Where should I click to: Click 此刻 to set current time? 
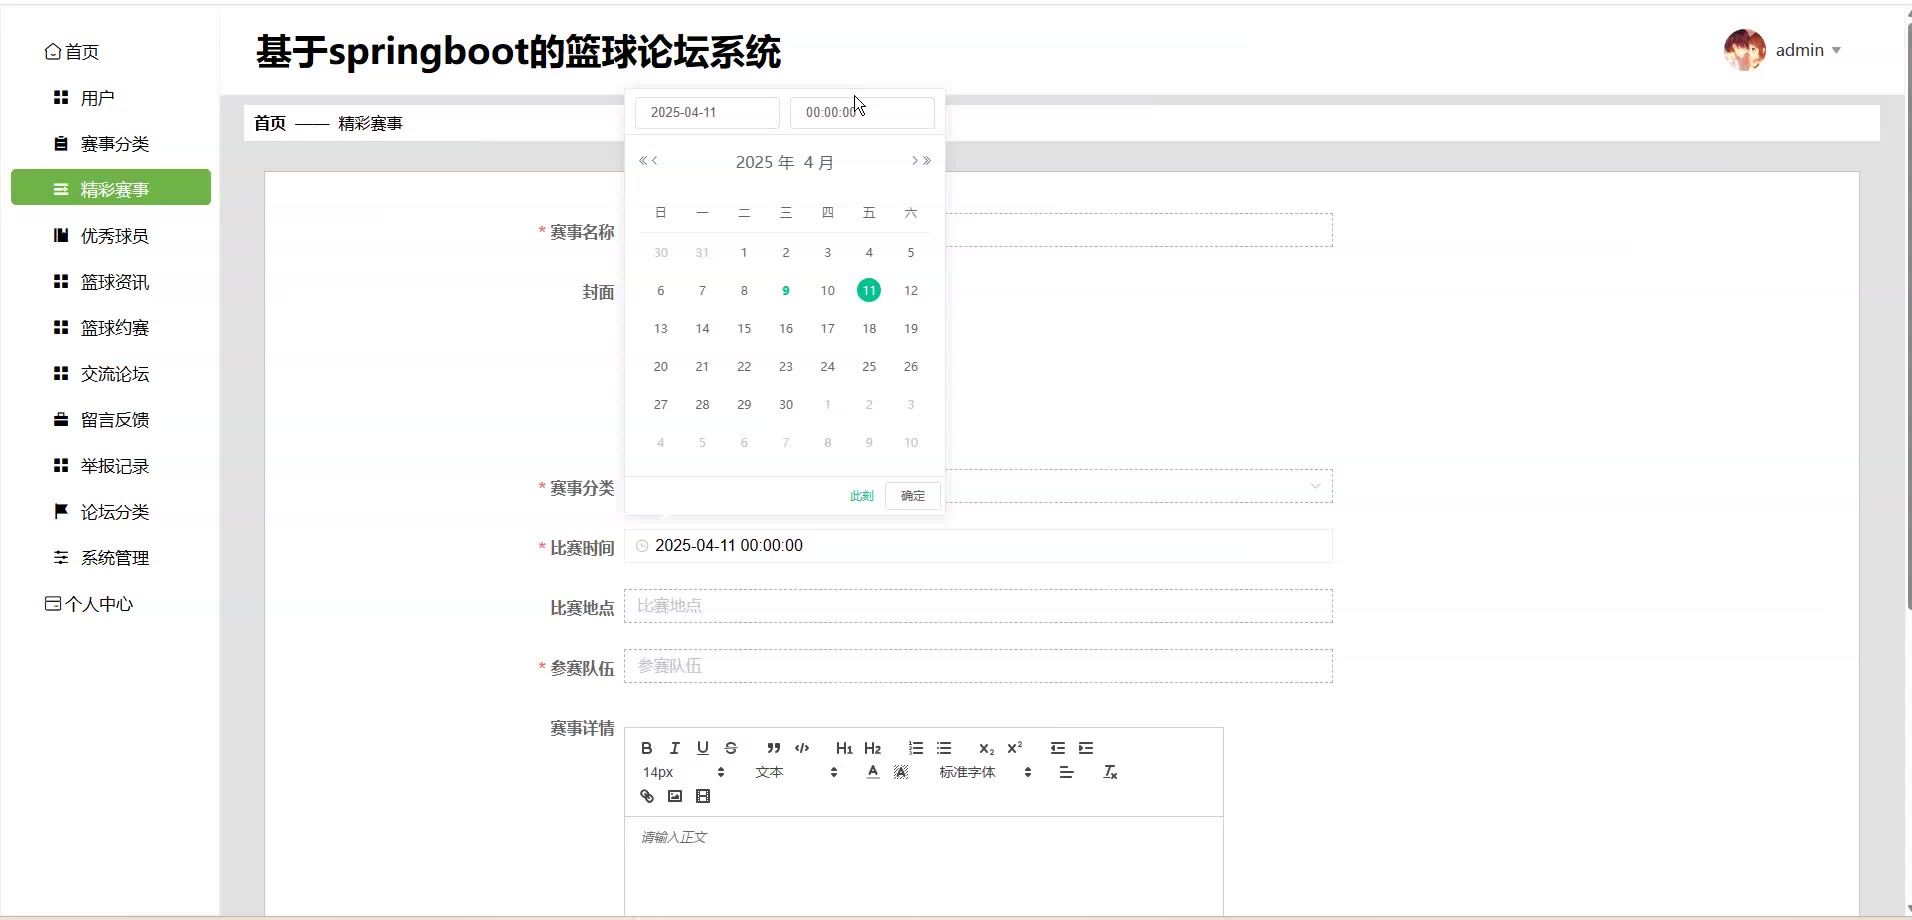[x=862, y=496]
